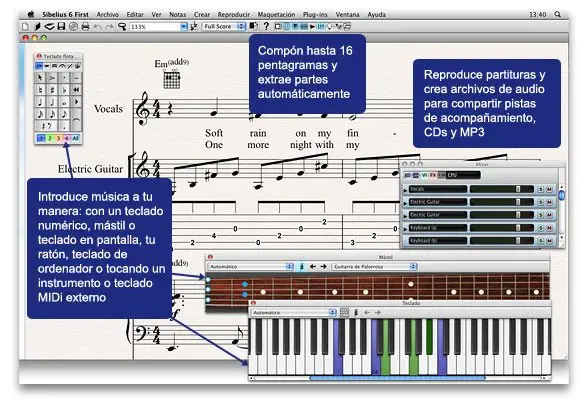Image resolution: width=588 pixels, height=400 pixels.
Task: Create a new score with the blank page icon
Action: tap(25, 27)
